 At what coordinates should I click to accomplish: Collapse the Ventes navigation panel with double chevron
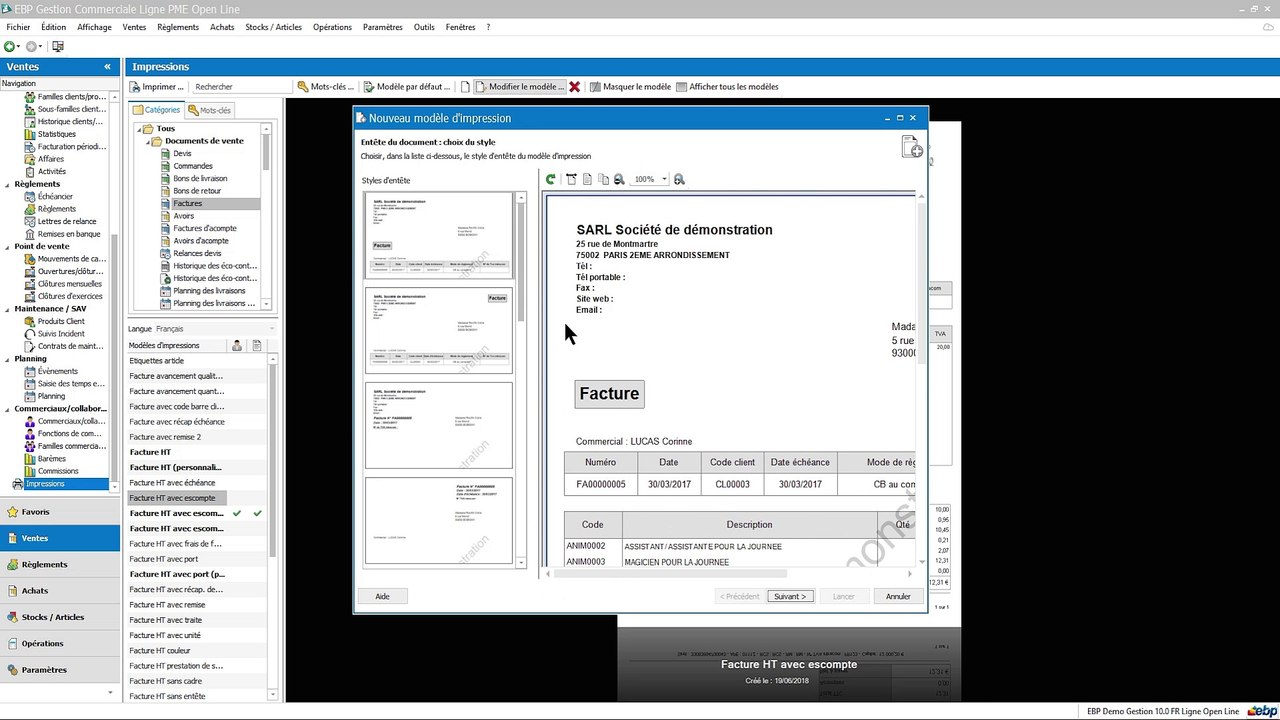[x=107, y=66]
